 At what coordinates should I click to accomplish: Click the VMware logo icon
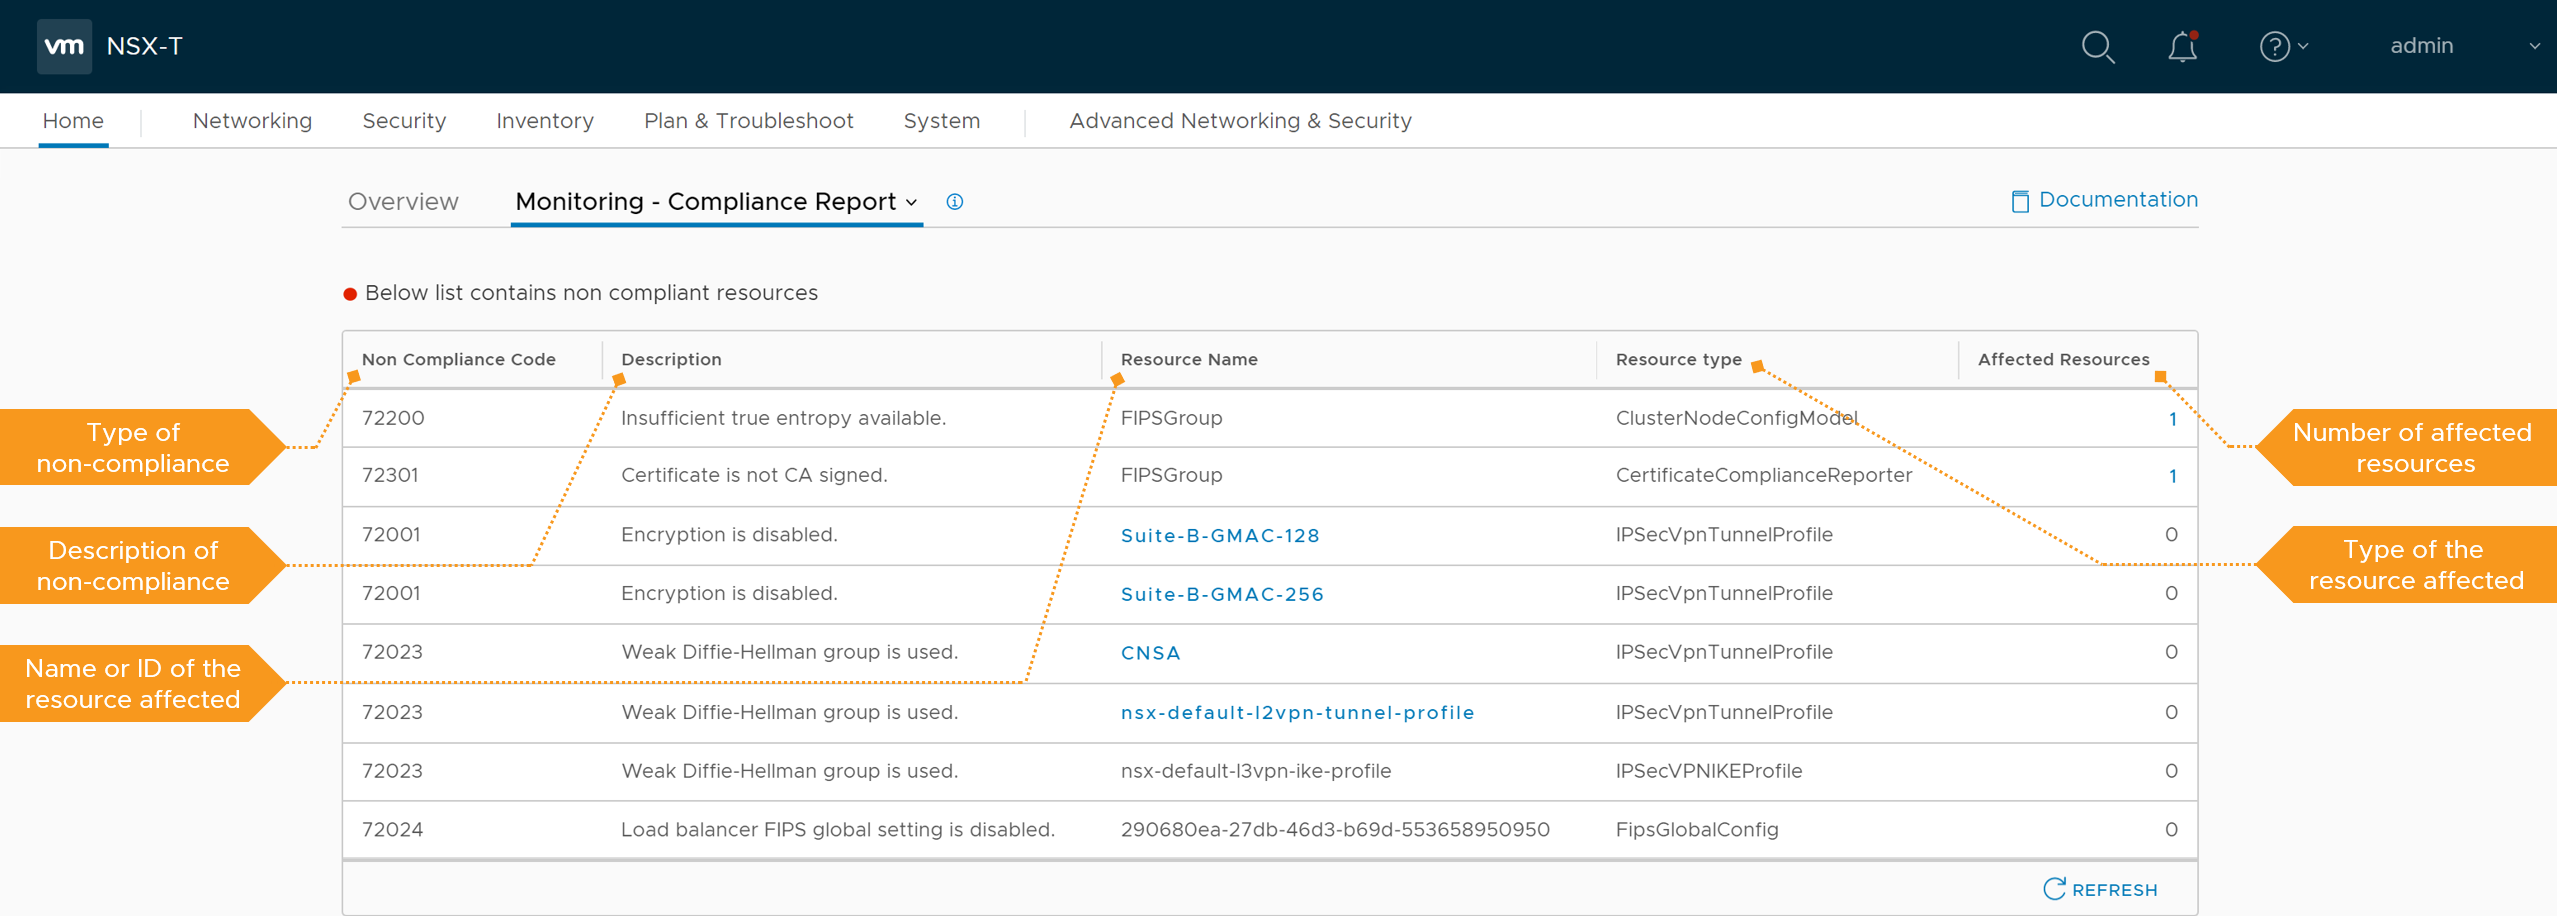click(64, 46)
